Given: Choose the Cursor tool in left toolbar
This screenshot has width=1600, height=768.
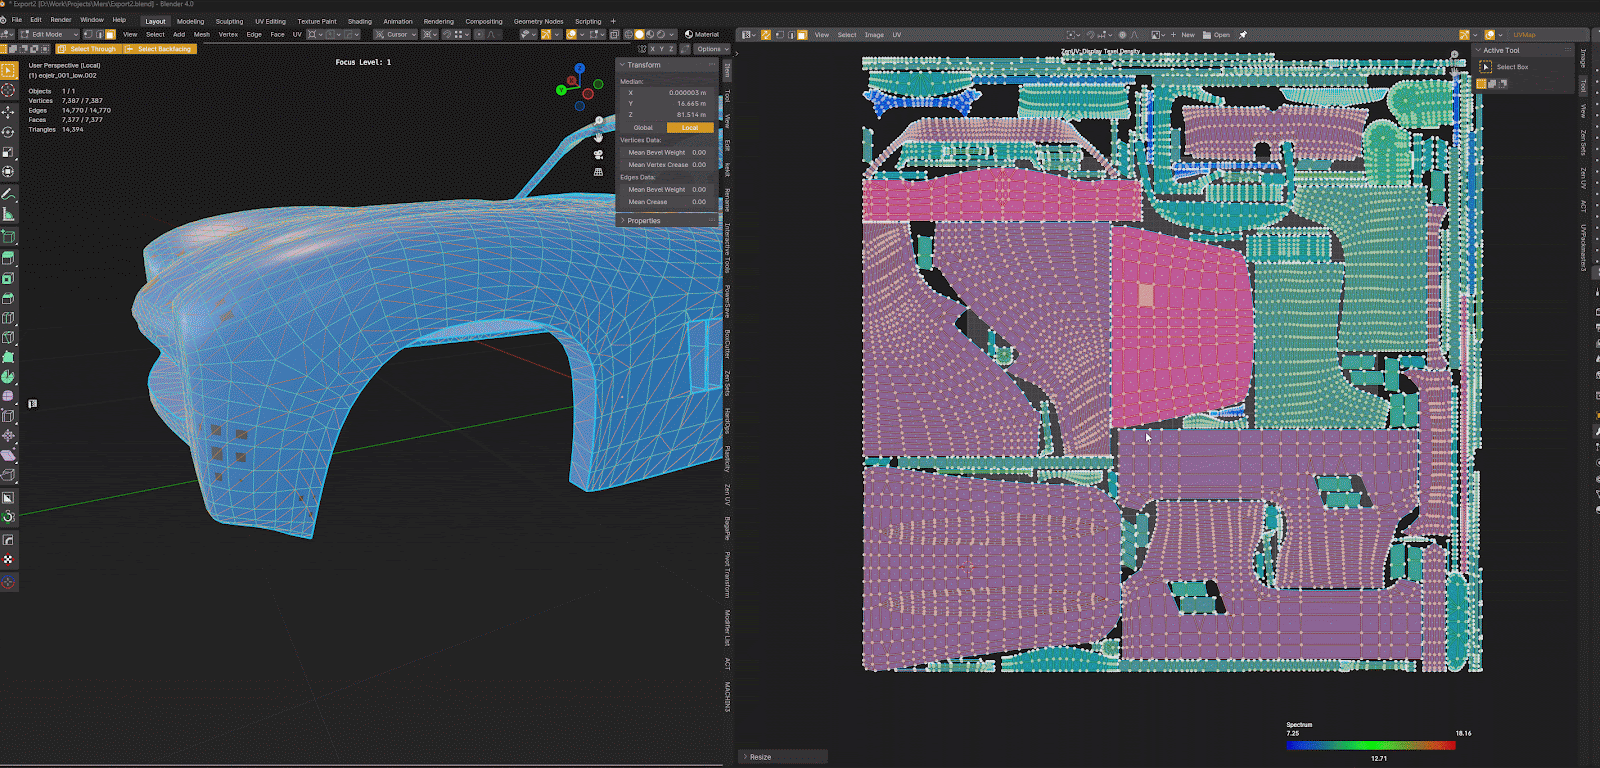Looking at the screenshot, I should pos(8,90).
